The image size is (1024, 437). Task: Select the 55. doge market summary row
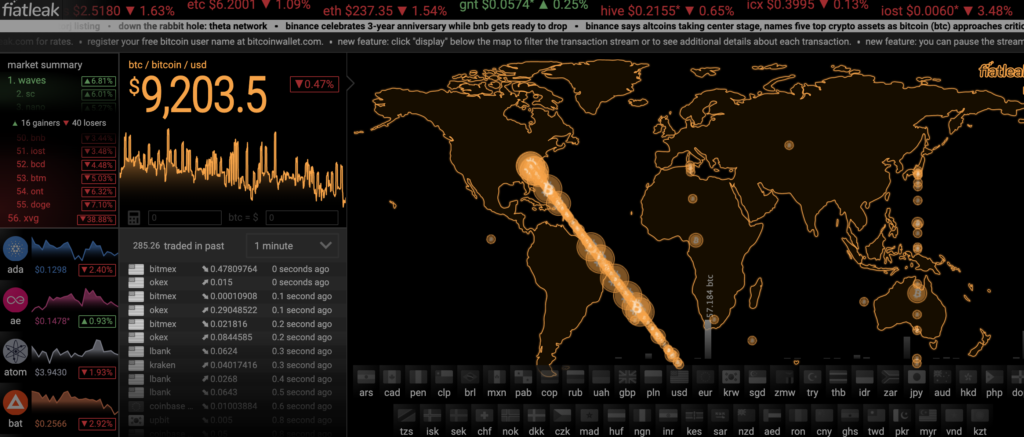pos(60,205)
